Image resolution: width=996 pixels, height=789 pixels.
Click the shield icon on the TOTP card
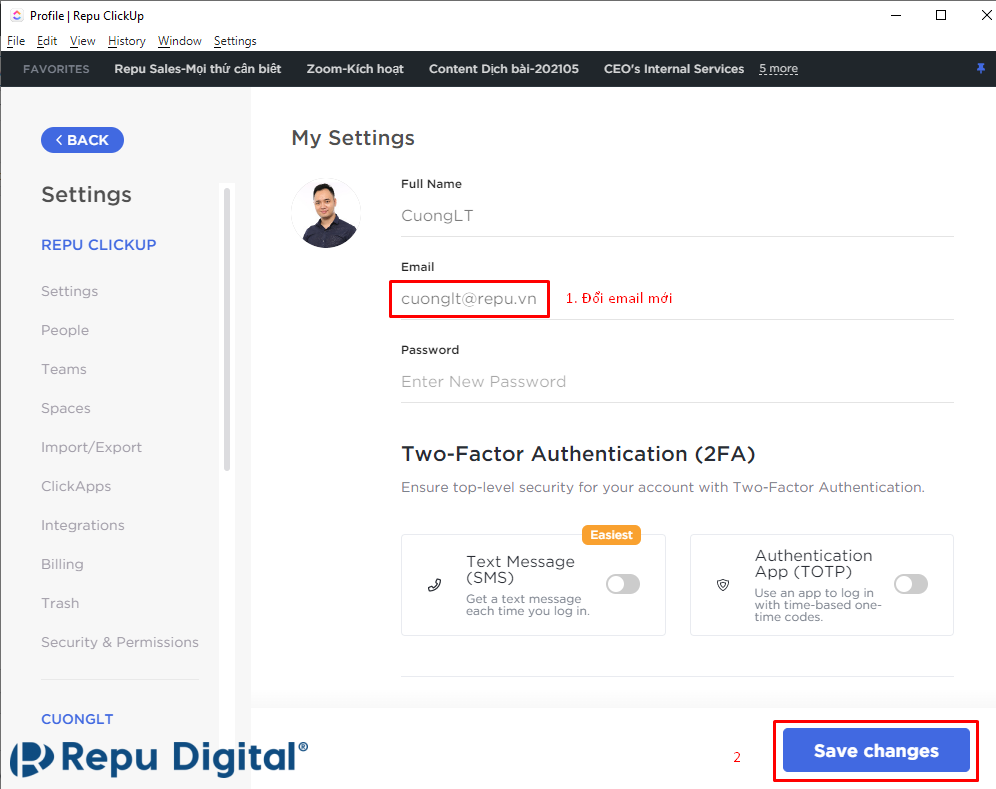tap(723, 585)
